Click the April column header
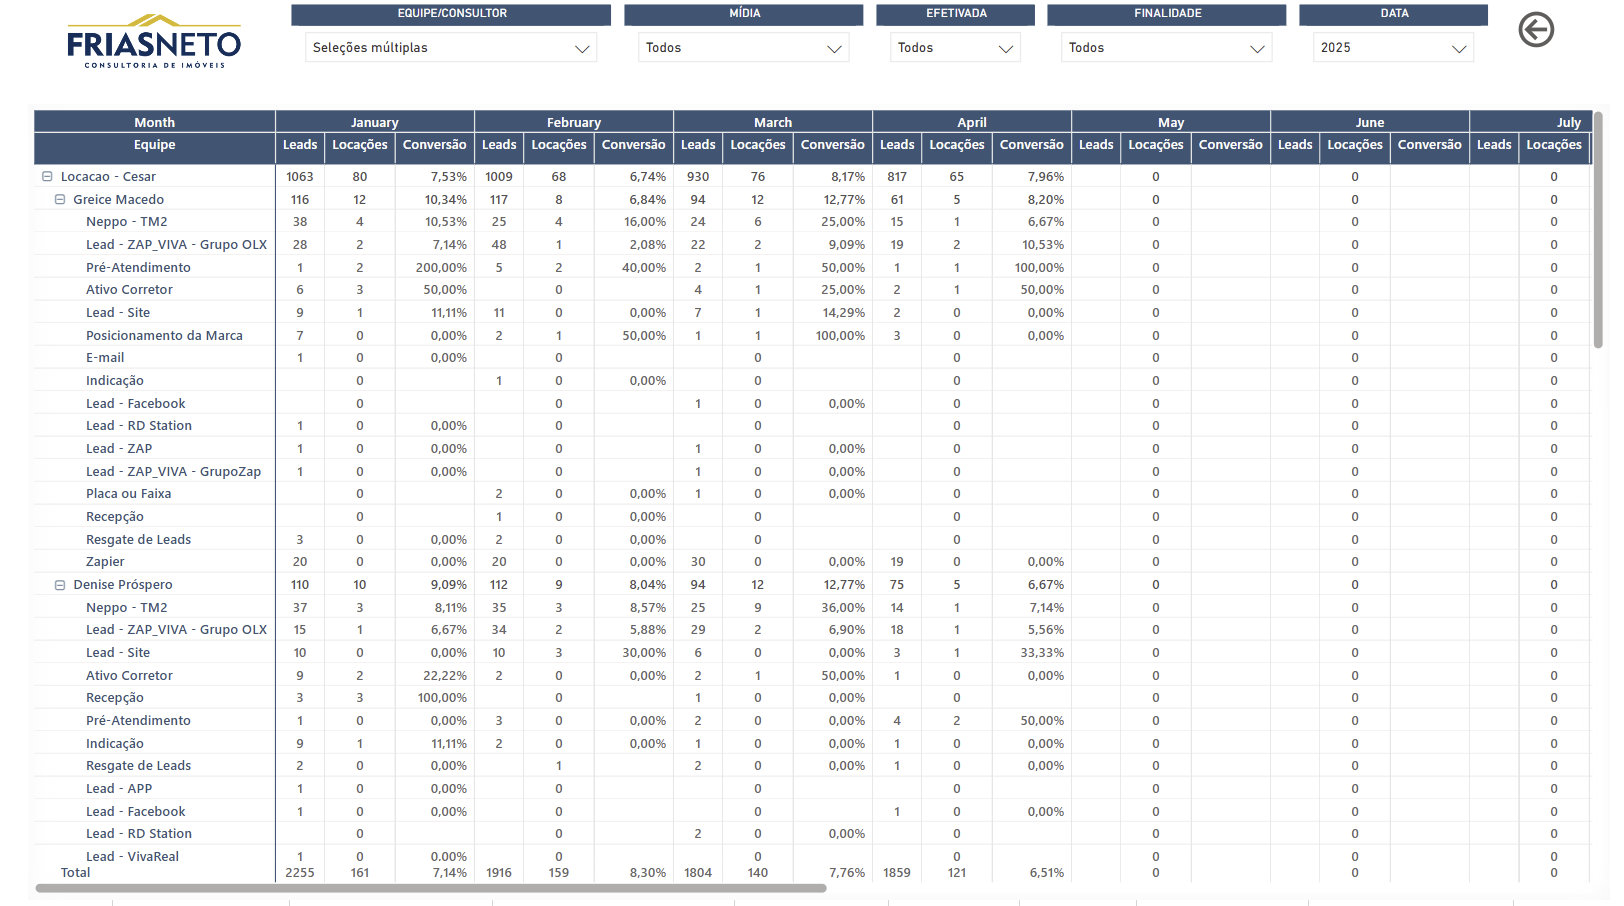The height and width of the screenshot is (906, 1624). point(972,122)
